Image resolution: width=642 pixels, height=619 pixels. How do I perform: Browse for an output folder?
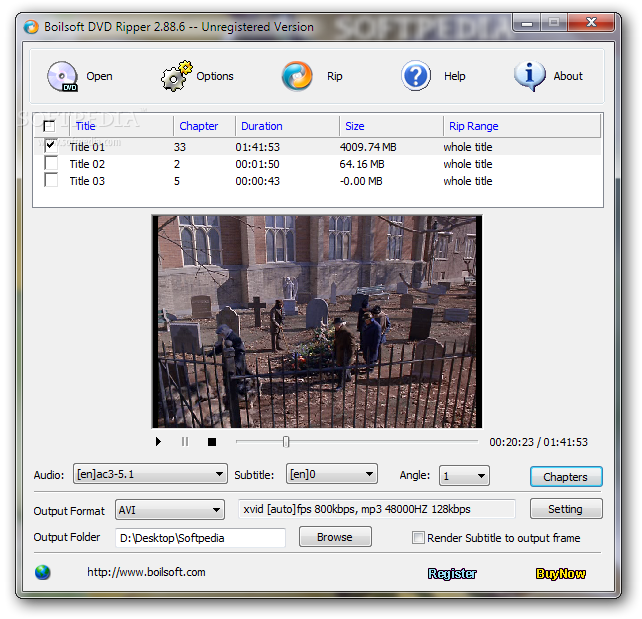click(335, 537)
